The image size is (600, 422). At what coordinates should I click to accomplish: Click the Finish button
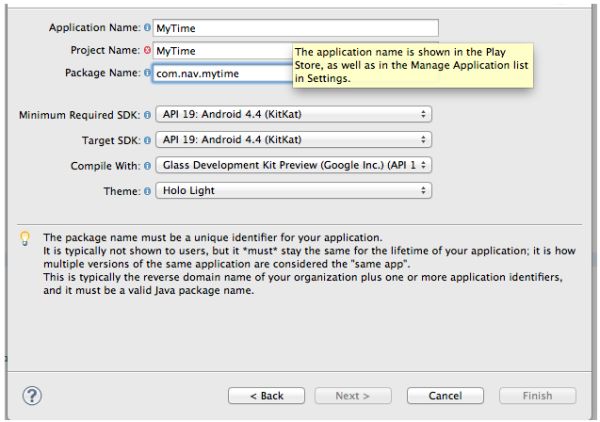(537, 396)
